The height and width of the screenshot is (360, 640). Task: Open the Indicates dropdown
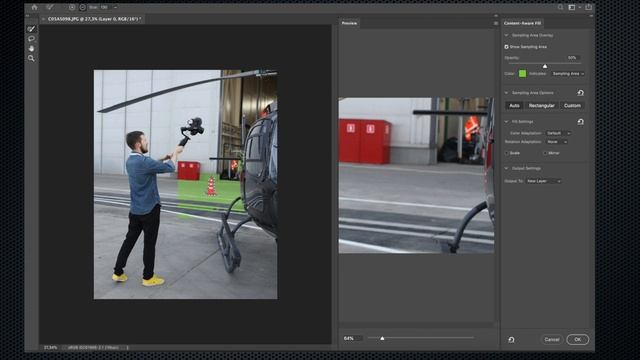coord(568,74)
